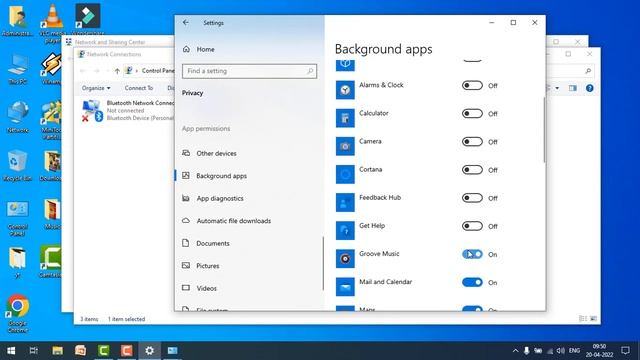Click Settings gear on taskbar
Image resolution: width=640 pixels, height=360 pixels.
pyautogui.click(x=149, y=351)
